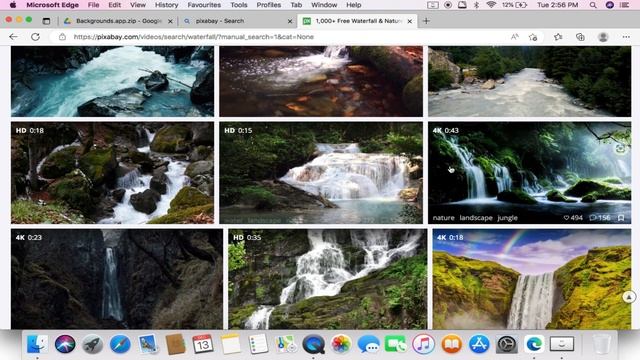Open the Favourites list icon

click(x=558, y=37)
